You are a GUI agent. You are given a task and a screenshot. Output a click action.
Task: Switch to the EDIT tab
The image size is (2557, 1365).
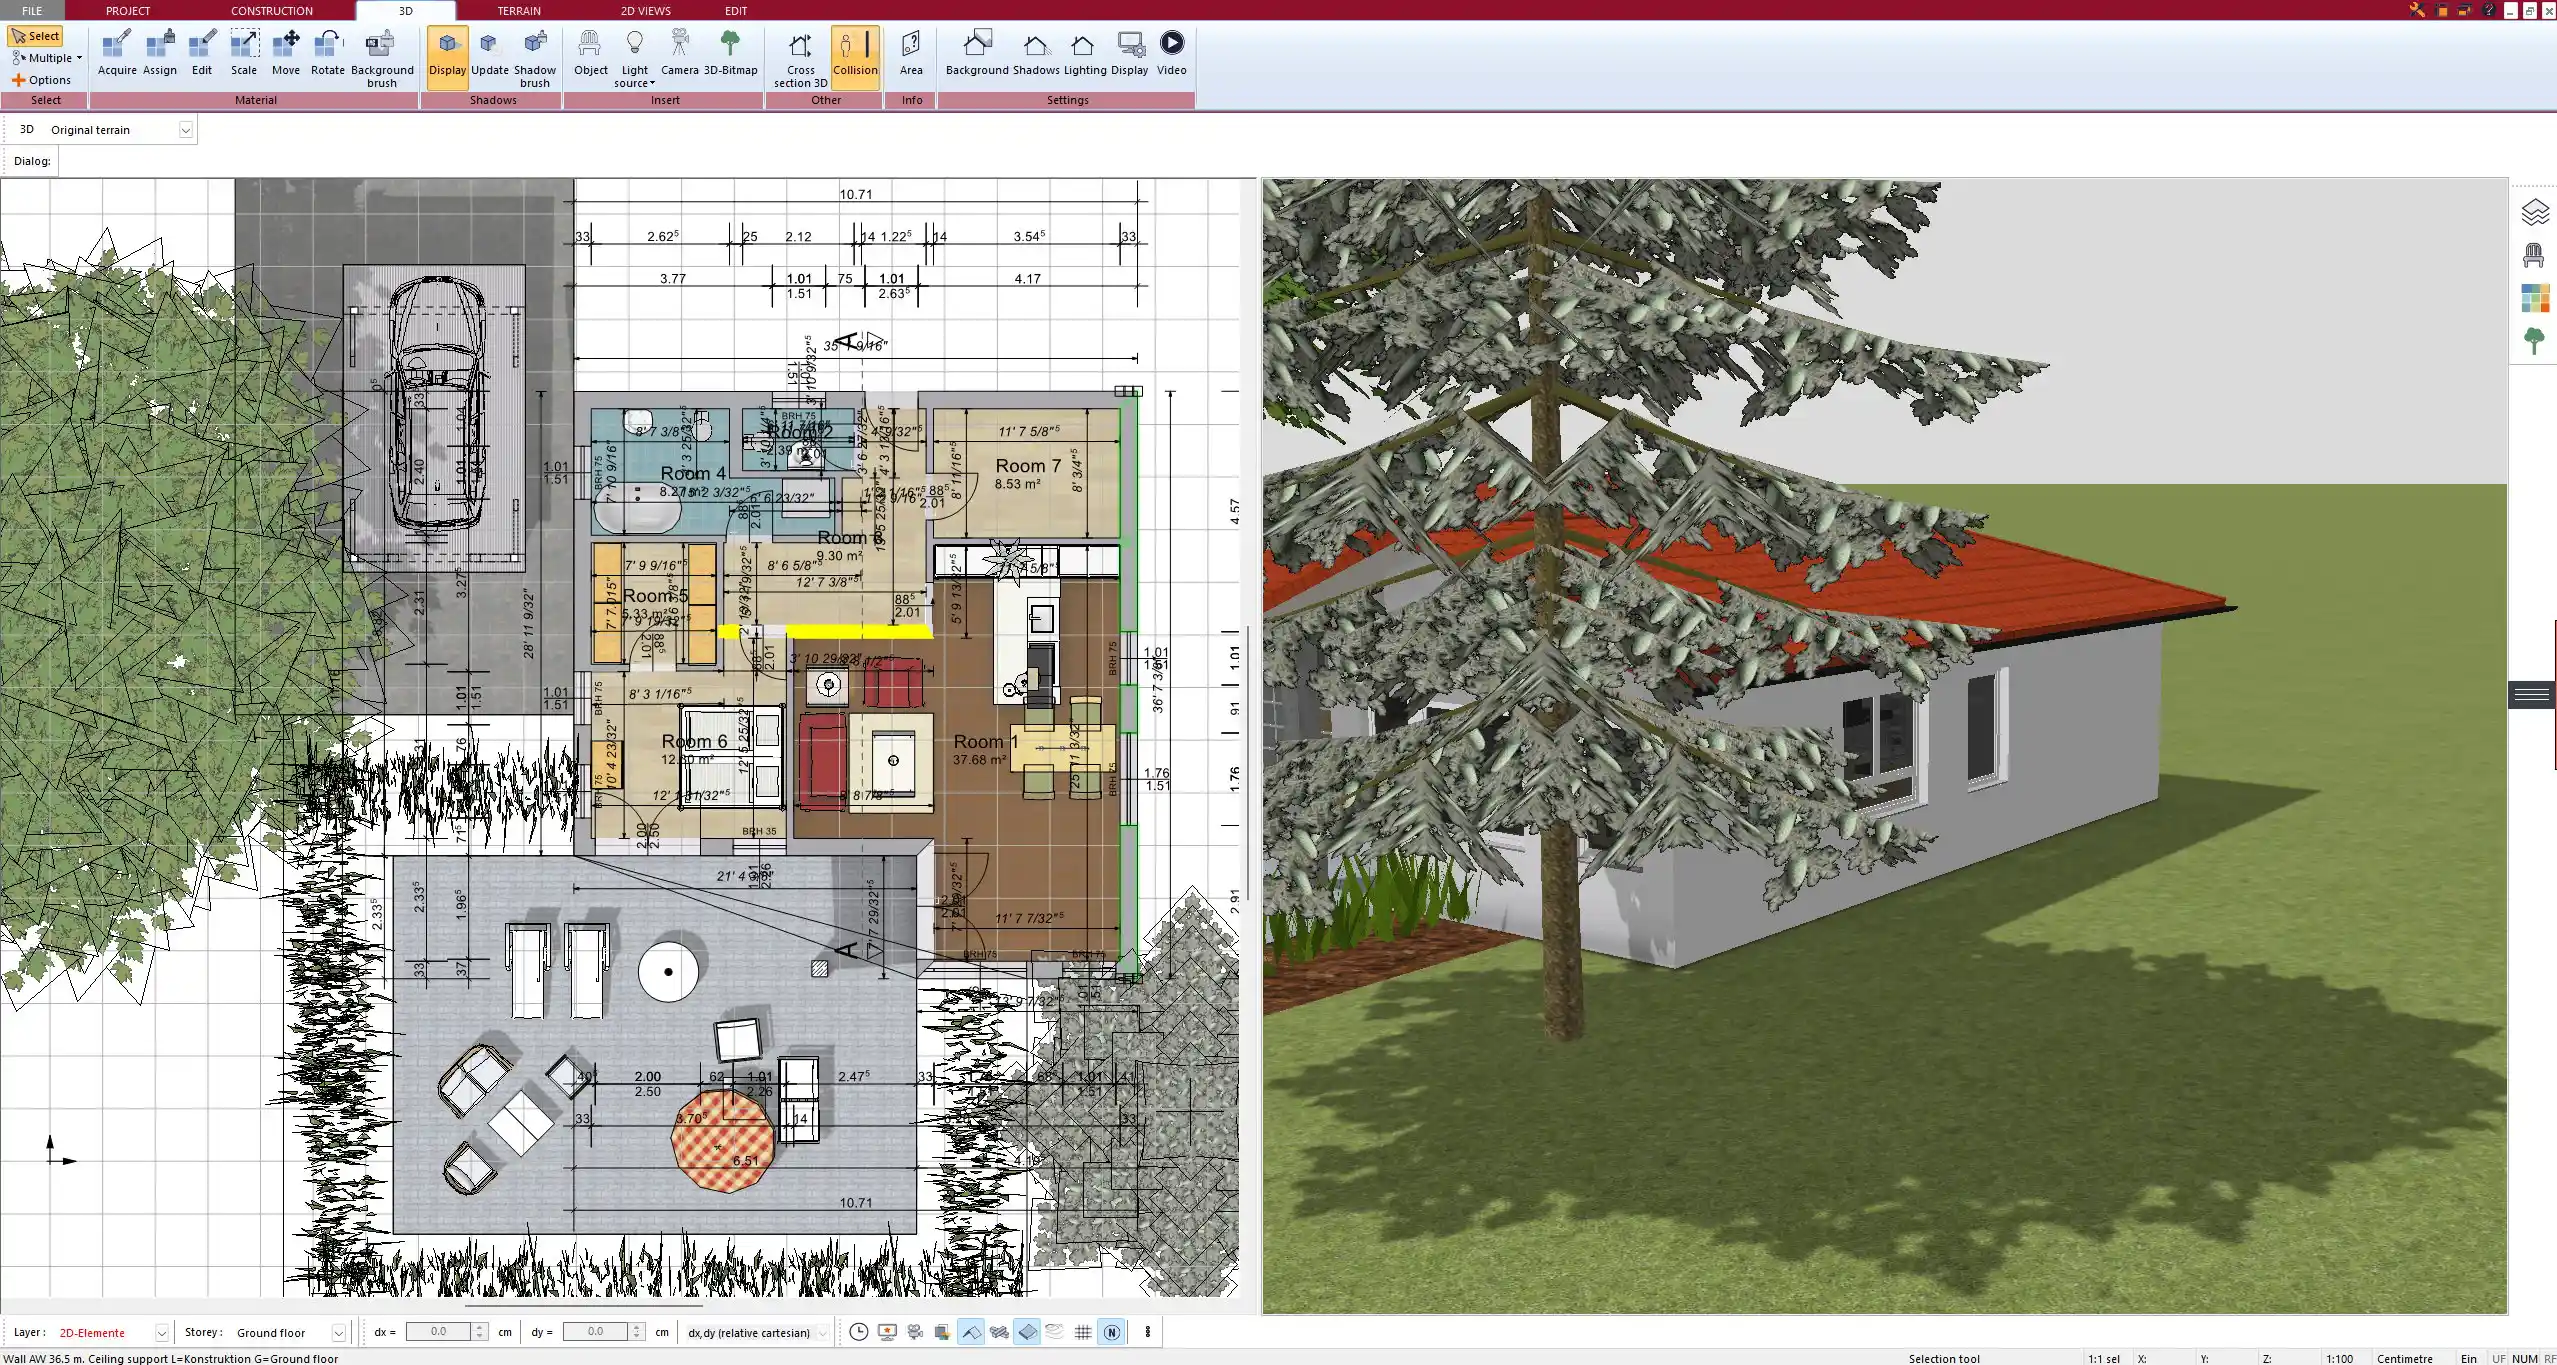tap(736, 11)
